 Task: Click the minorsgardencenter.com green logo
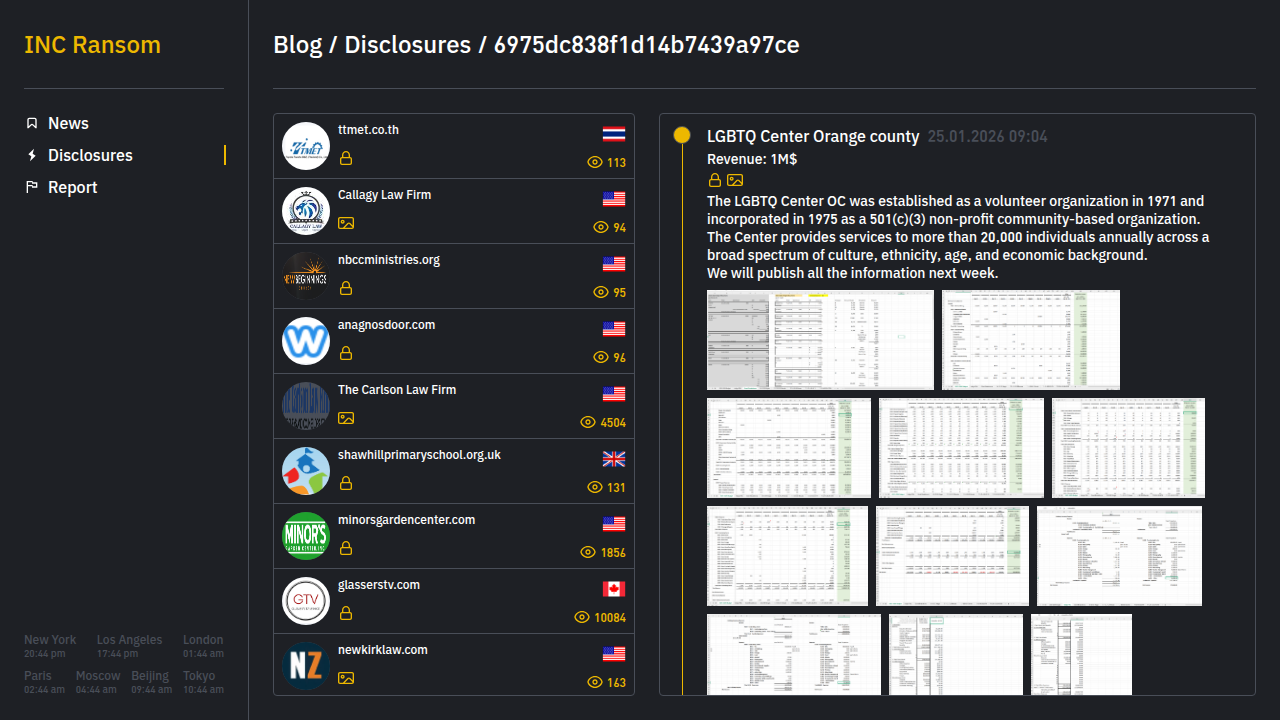[306, 536]
